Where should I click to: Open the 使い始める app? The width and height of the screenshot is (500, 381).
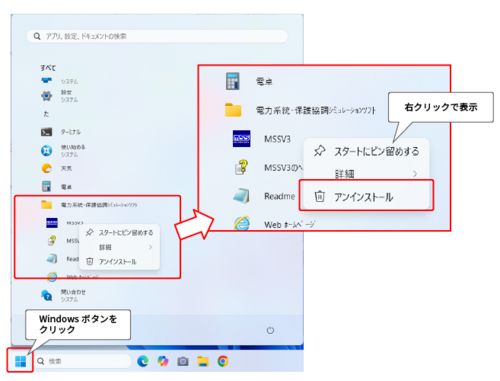pyautogui.click(x=46, y=150)
